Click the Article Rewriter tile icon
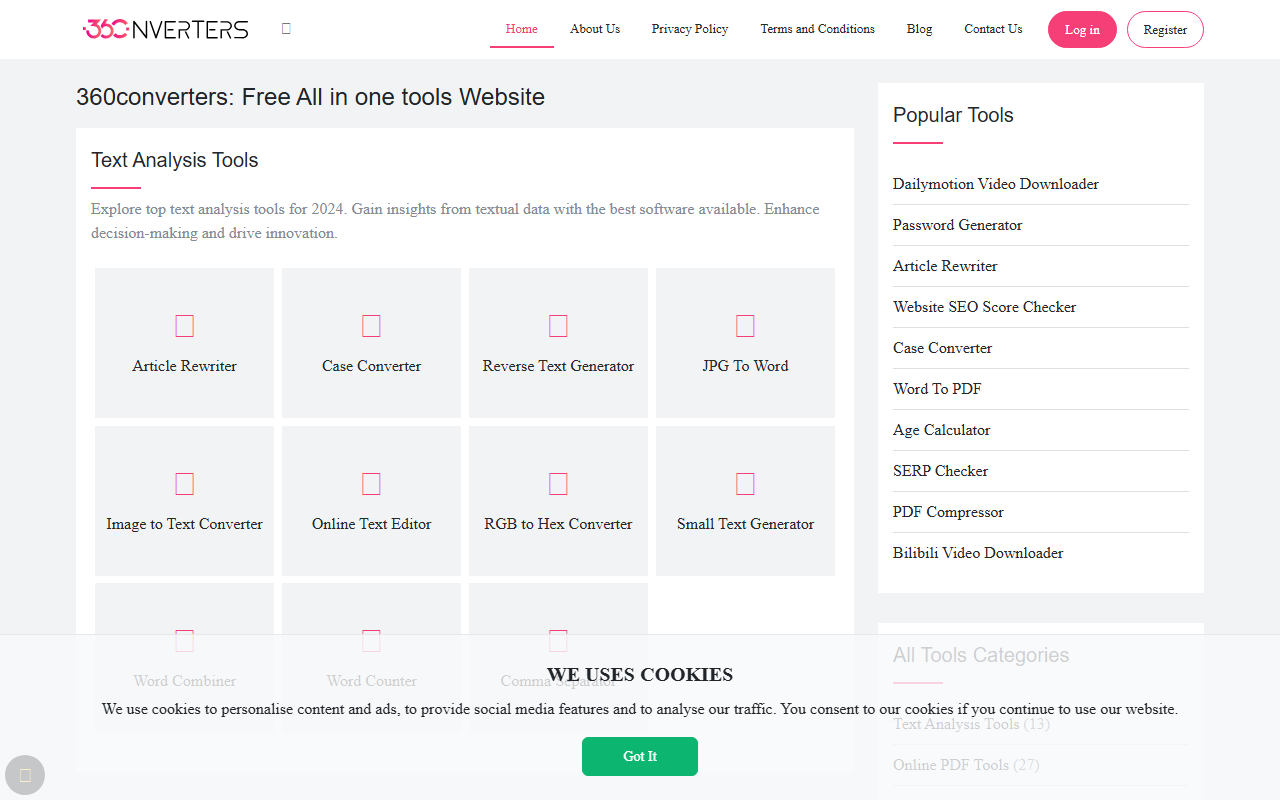1280x800 pixels. tap(184, 326)
